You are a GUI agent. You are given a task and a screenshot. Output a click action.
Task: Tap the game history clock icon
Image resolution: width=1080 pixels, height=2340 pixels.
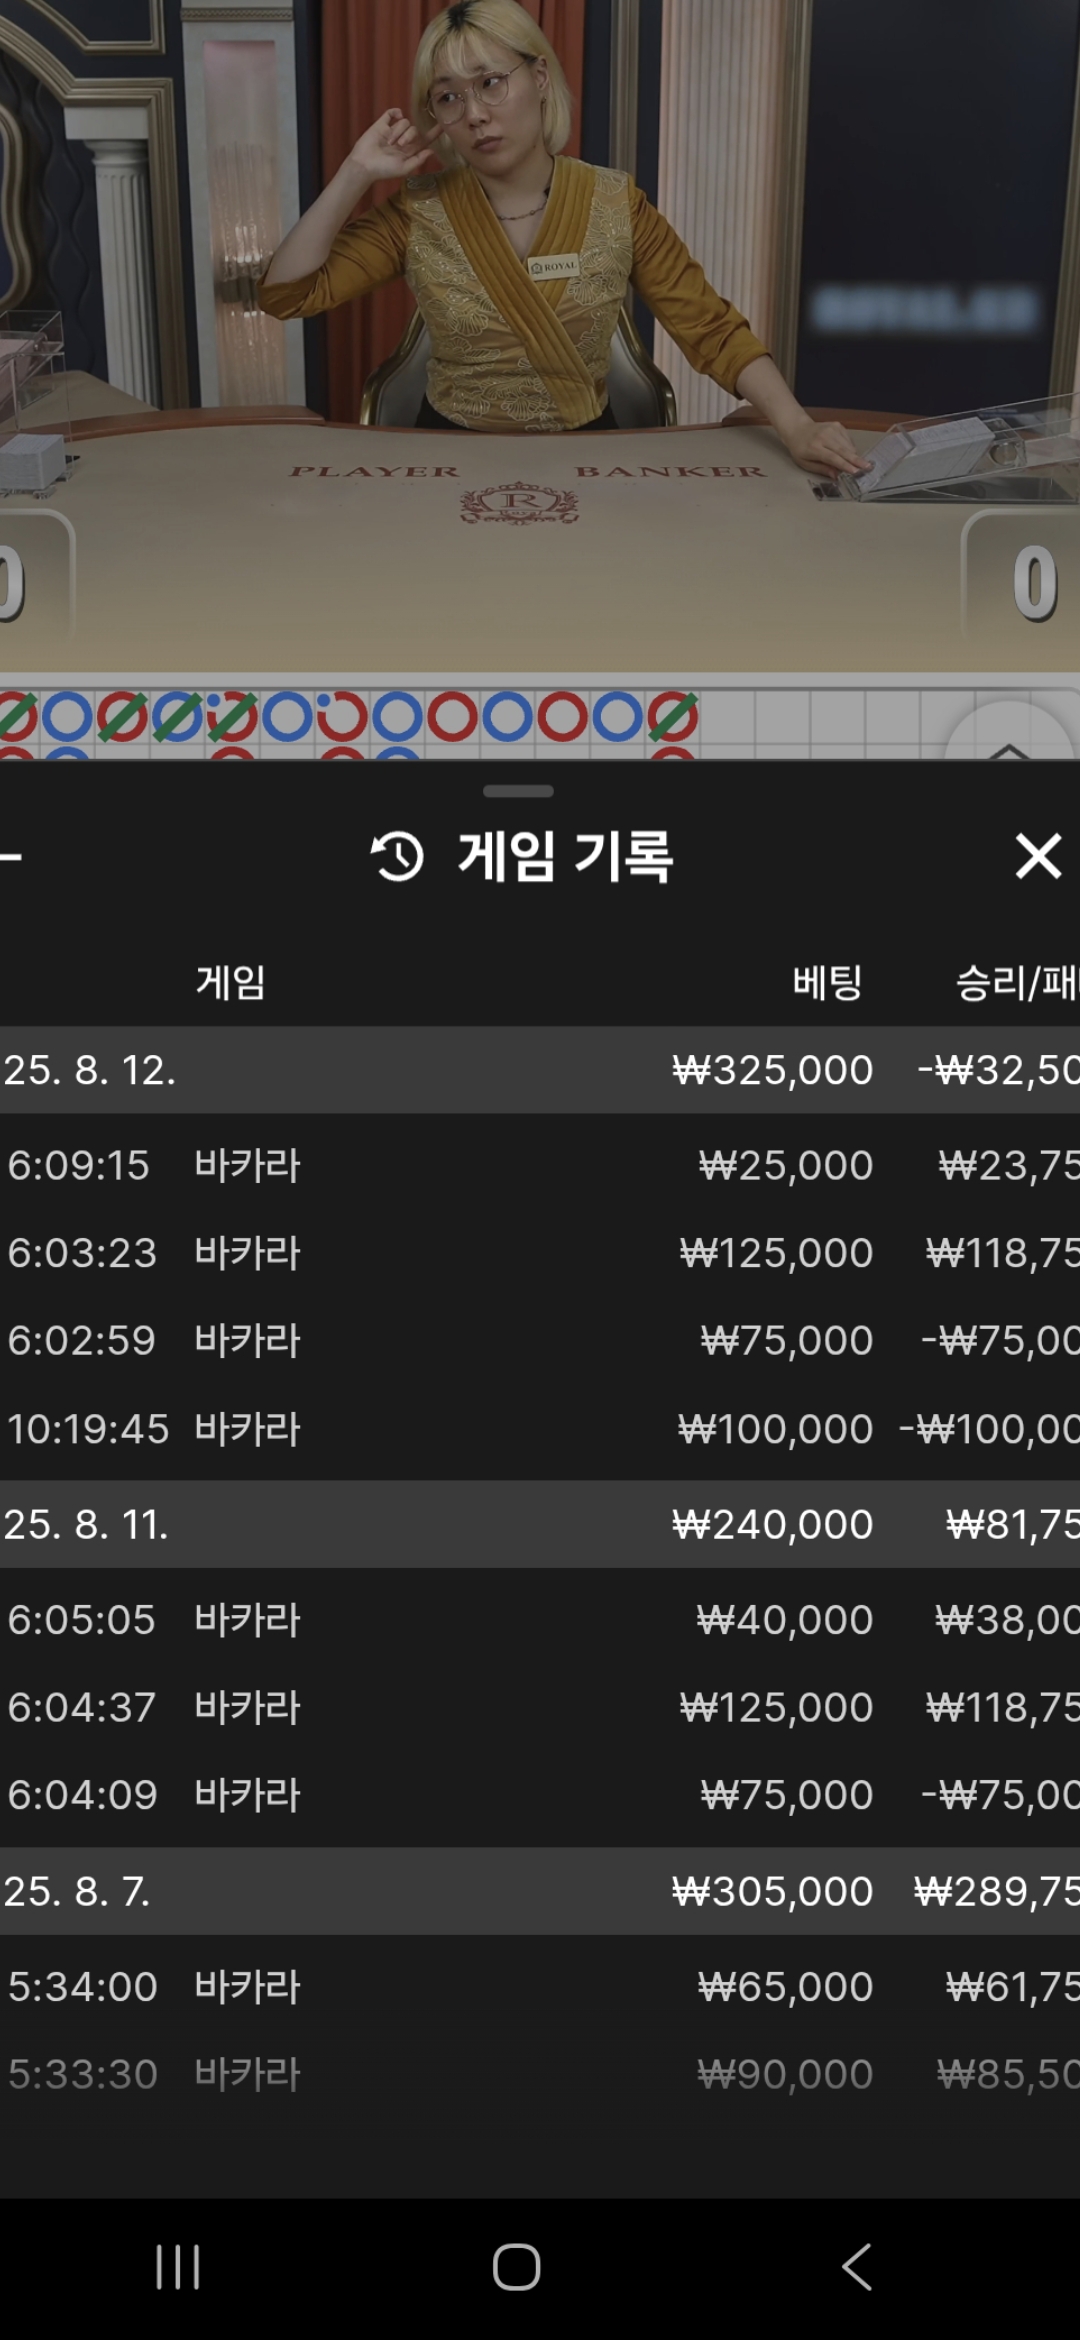click(x=397, y=857)
